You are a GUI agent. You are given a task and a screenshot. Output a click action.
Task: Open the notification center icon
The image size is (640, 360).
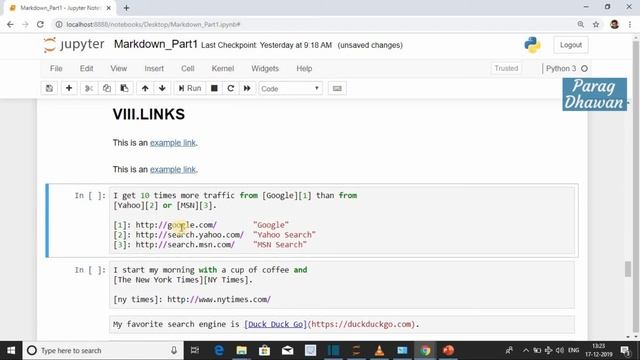(625, 350)
